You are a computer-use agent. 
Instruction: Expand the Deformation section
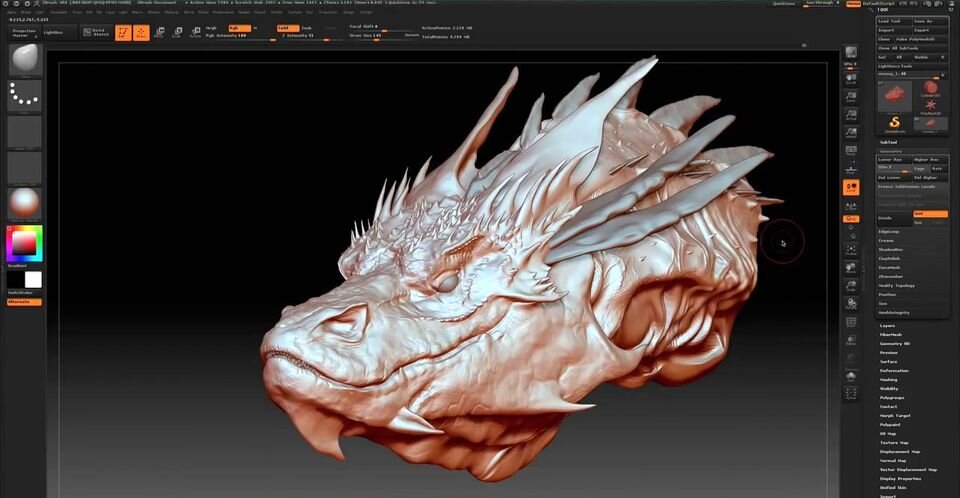click(x=894, y=371)
